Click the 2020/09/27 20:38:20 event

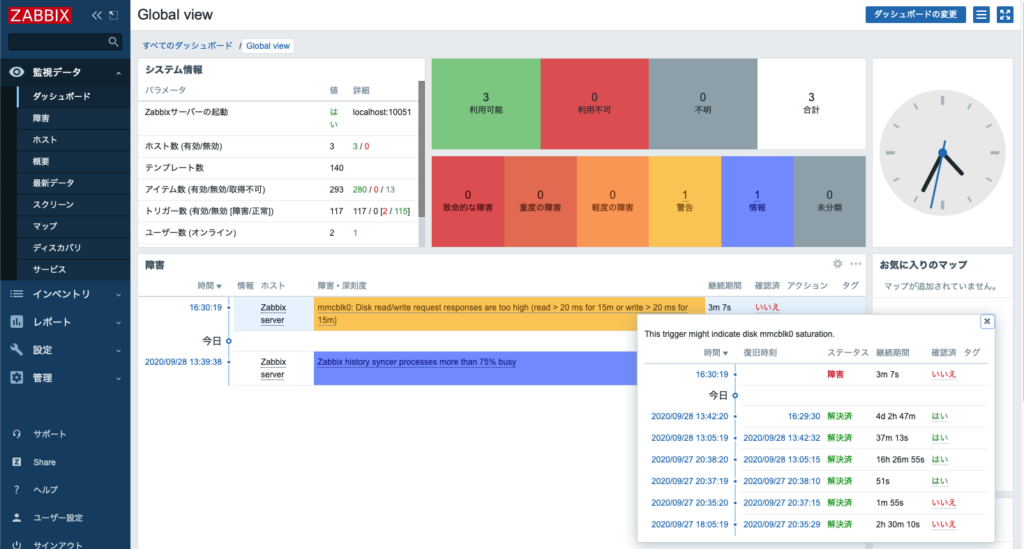coord(690,460)
